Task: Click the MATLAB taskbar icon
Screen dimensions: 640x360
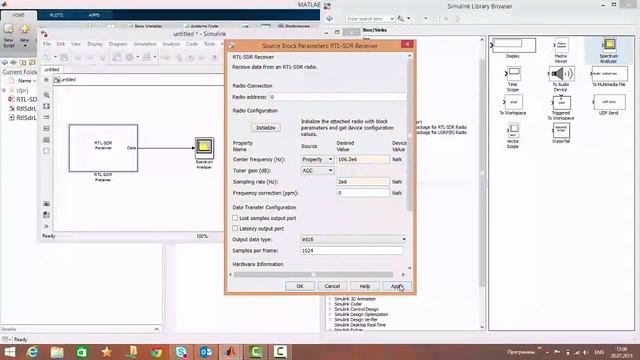Action: click(x=231, y=352)
